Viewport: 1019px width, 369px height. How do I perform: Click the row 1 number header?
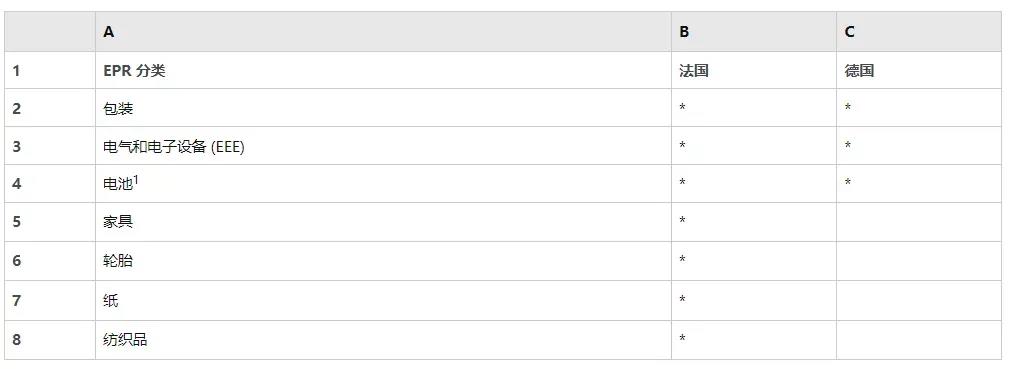click(50, 70)
